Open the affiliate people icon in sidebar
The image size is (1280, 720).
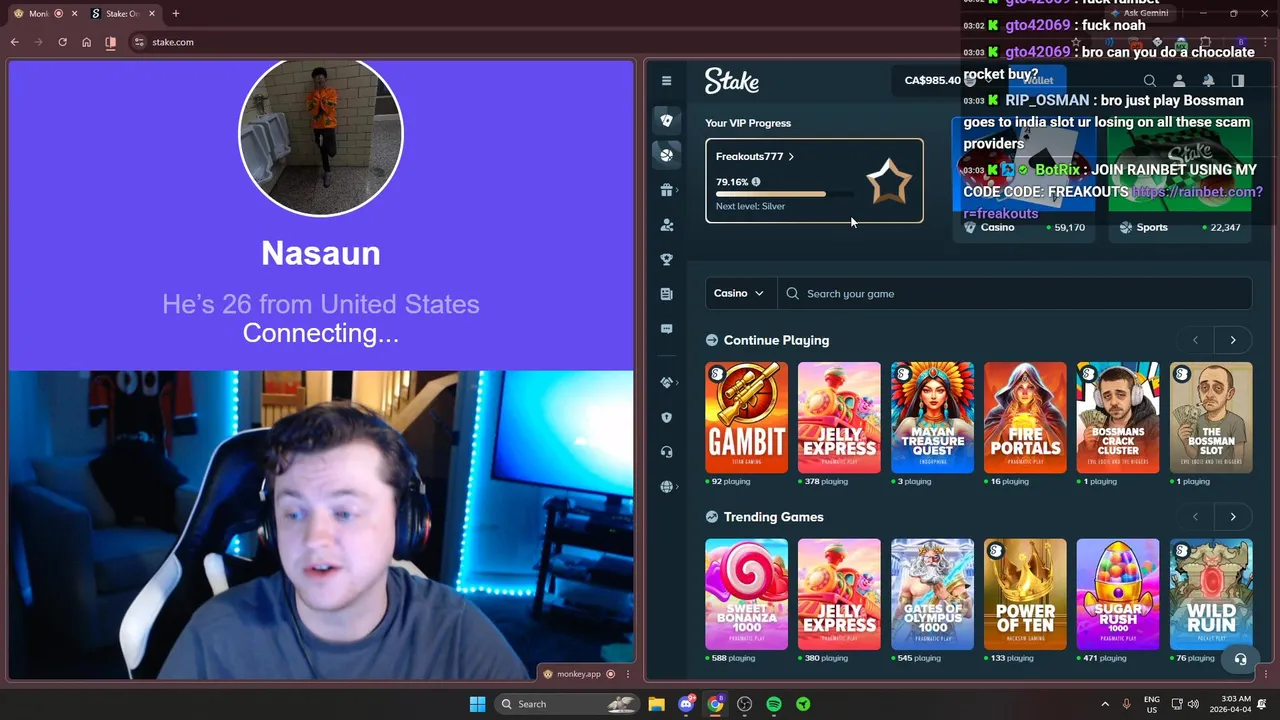click(667, 225)
